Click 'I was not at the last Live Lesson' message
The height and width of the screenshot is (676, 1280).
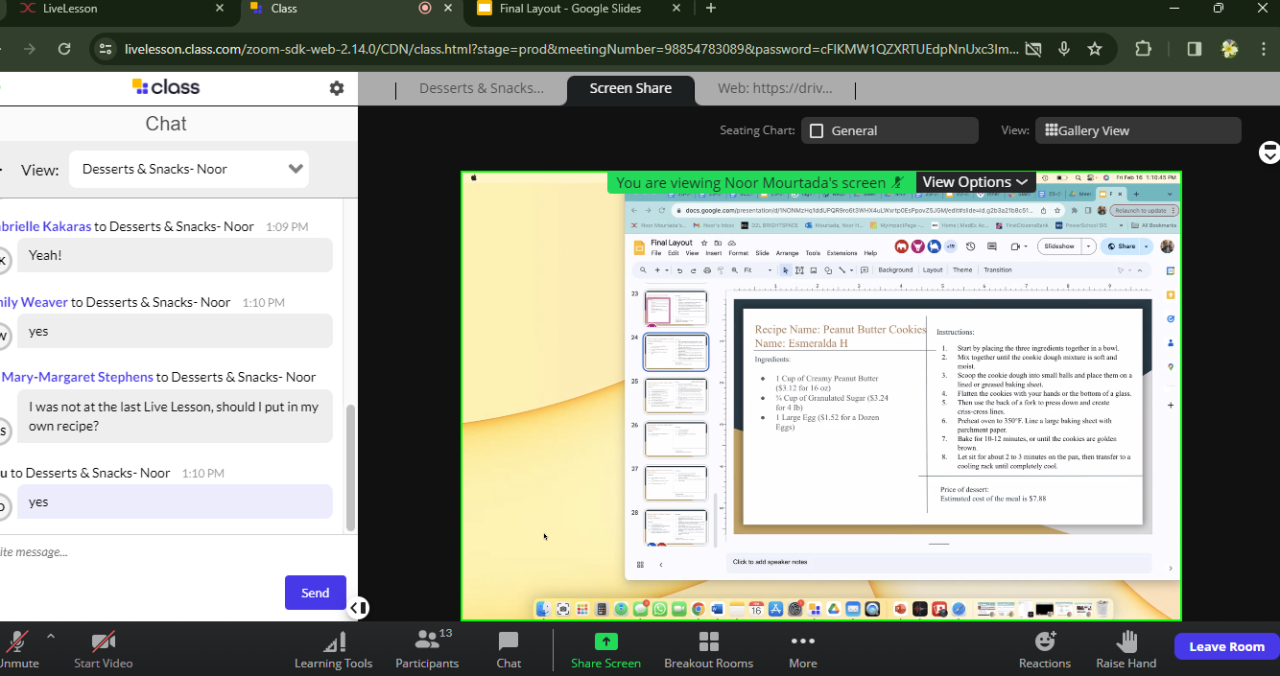[x=174, y=416]
